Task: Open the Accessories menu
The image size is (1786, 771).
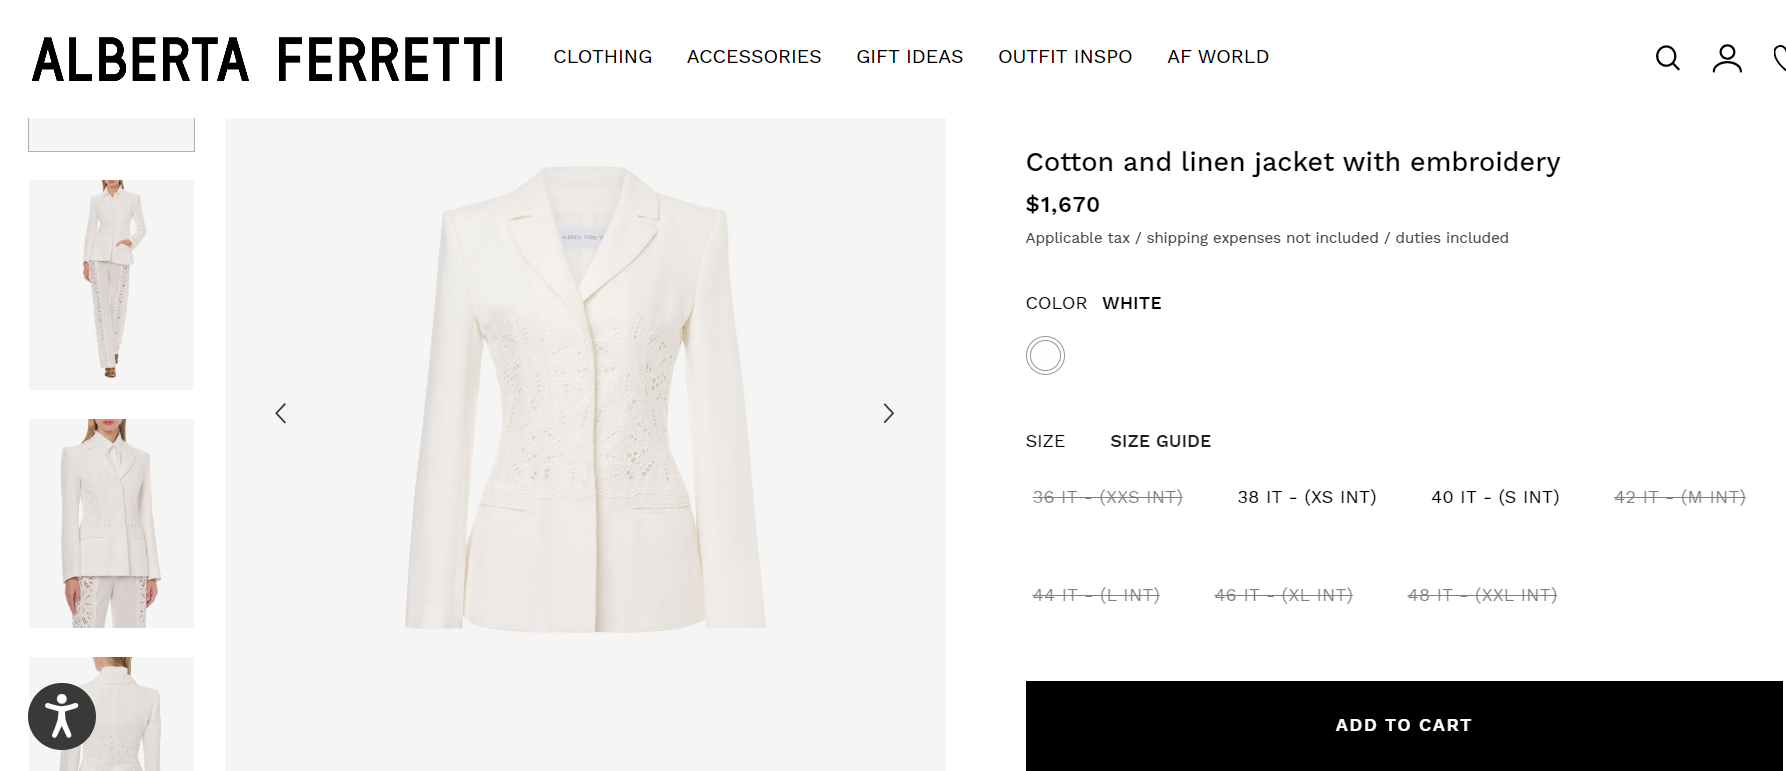Action: pyautogui.click(x=754, y=57)
